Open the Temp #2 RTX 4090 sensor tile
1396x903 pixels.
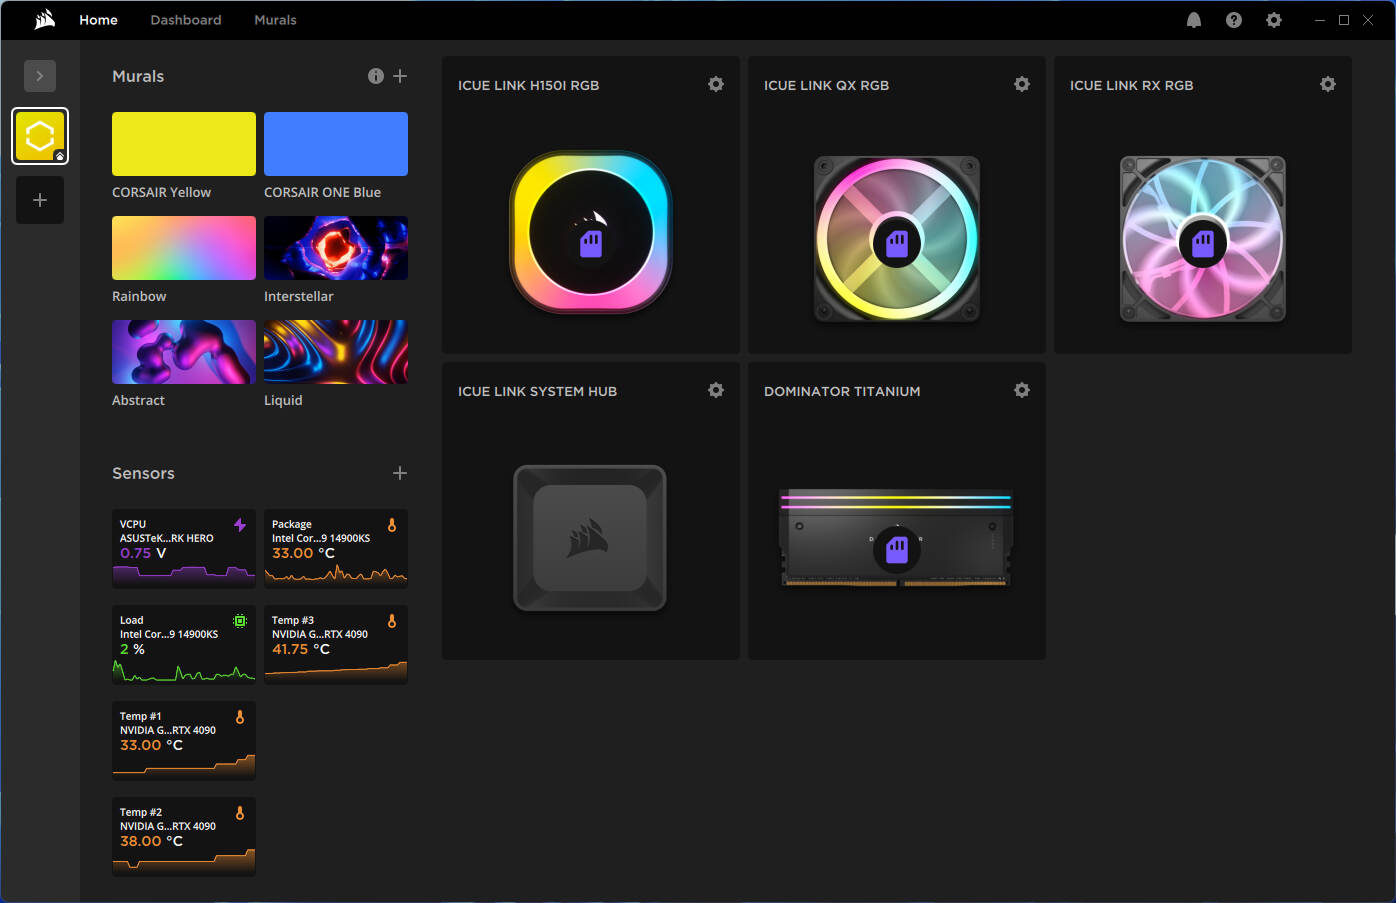tap(184, 837)
